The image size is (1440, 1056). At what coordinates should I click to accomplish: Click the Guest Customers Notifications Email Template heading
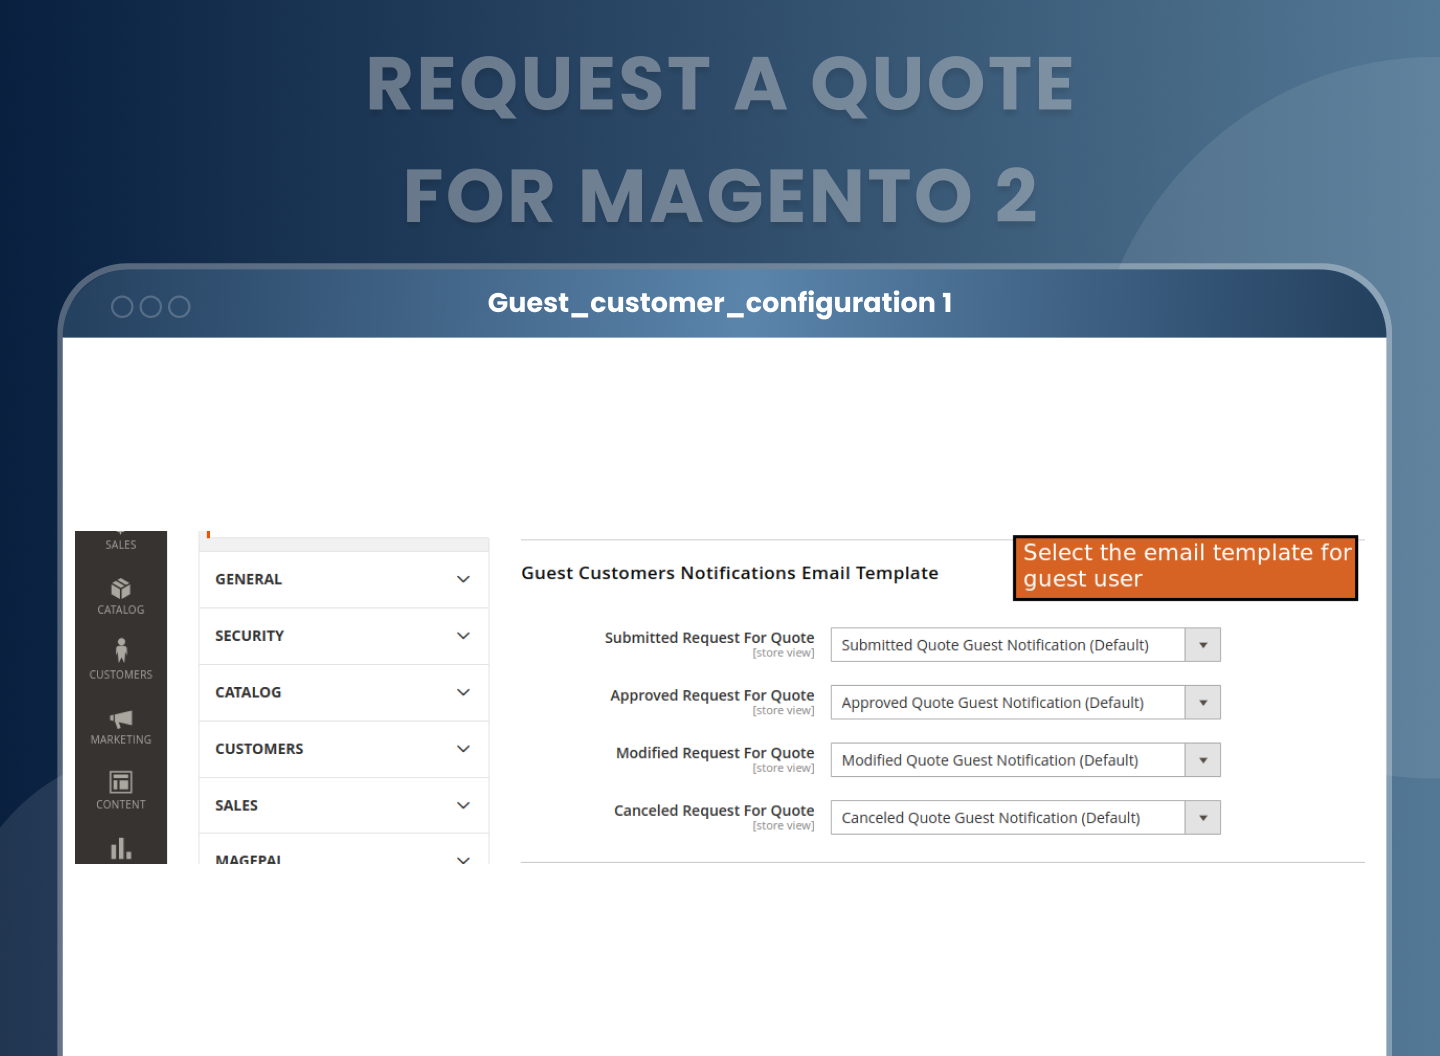coord(729,573)
